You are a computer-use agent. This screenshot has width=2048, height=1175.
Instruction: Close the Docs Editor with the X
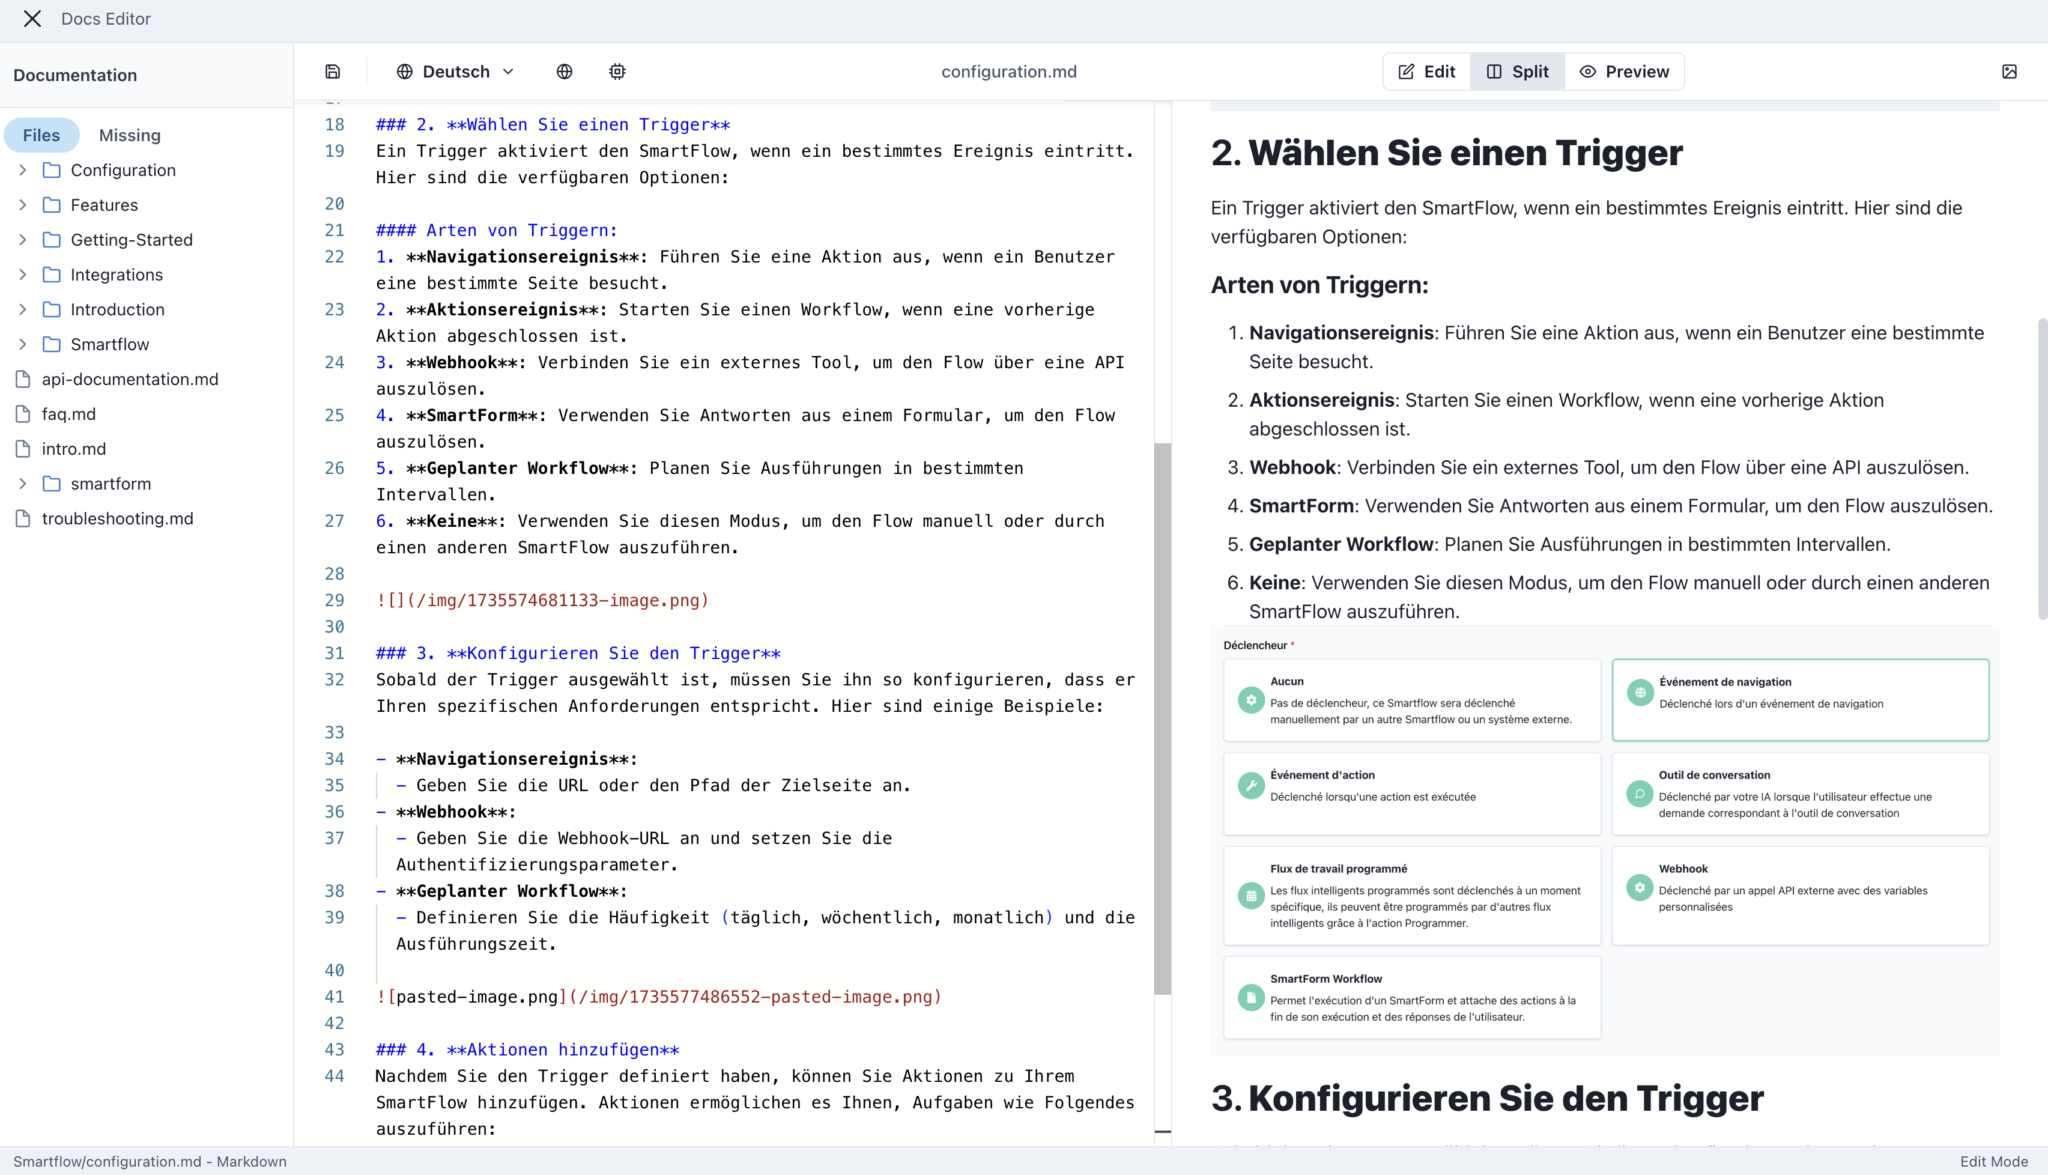point(32,18)
